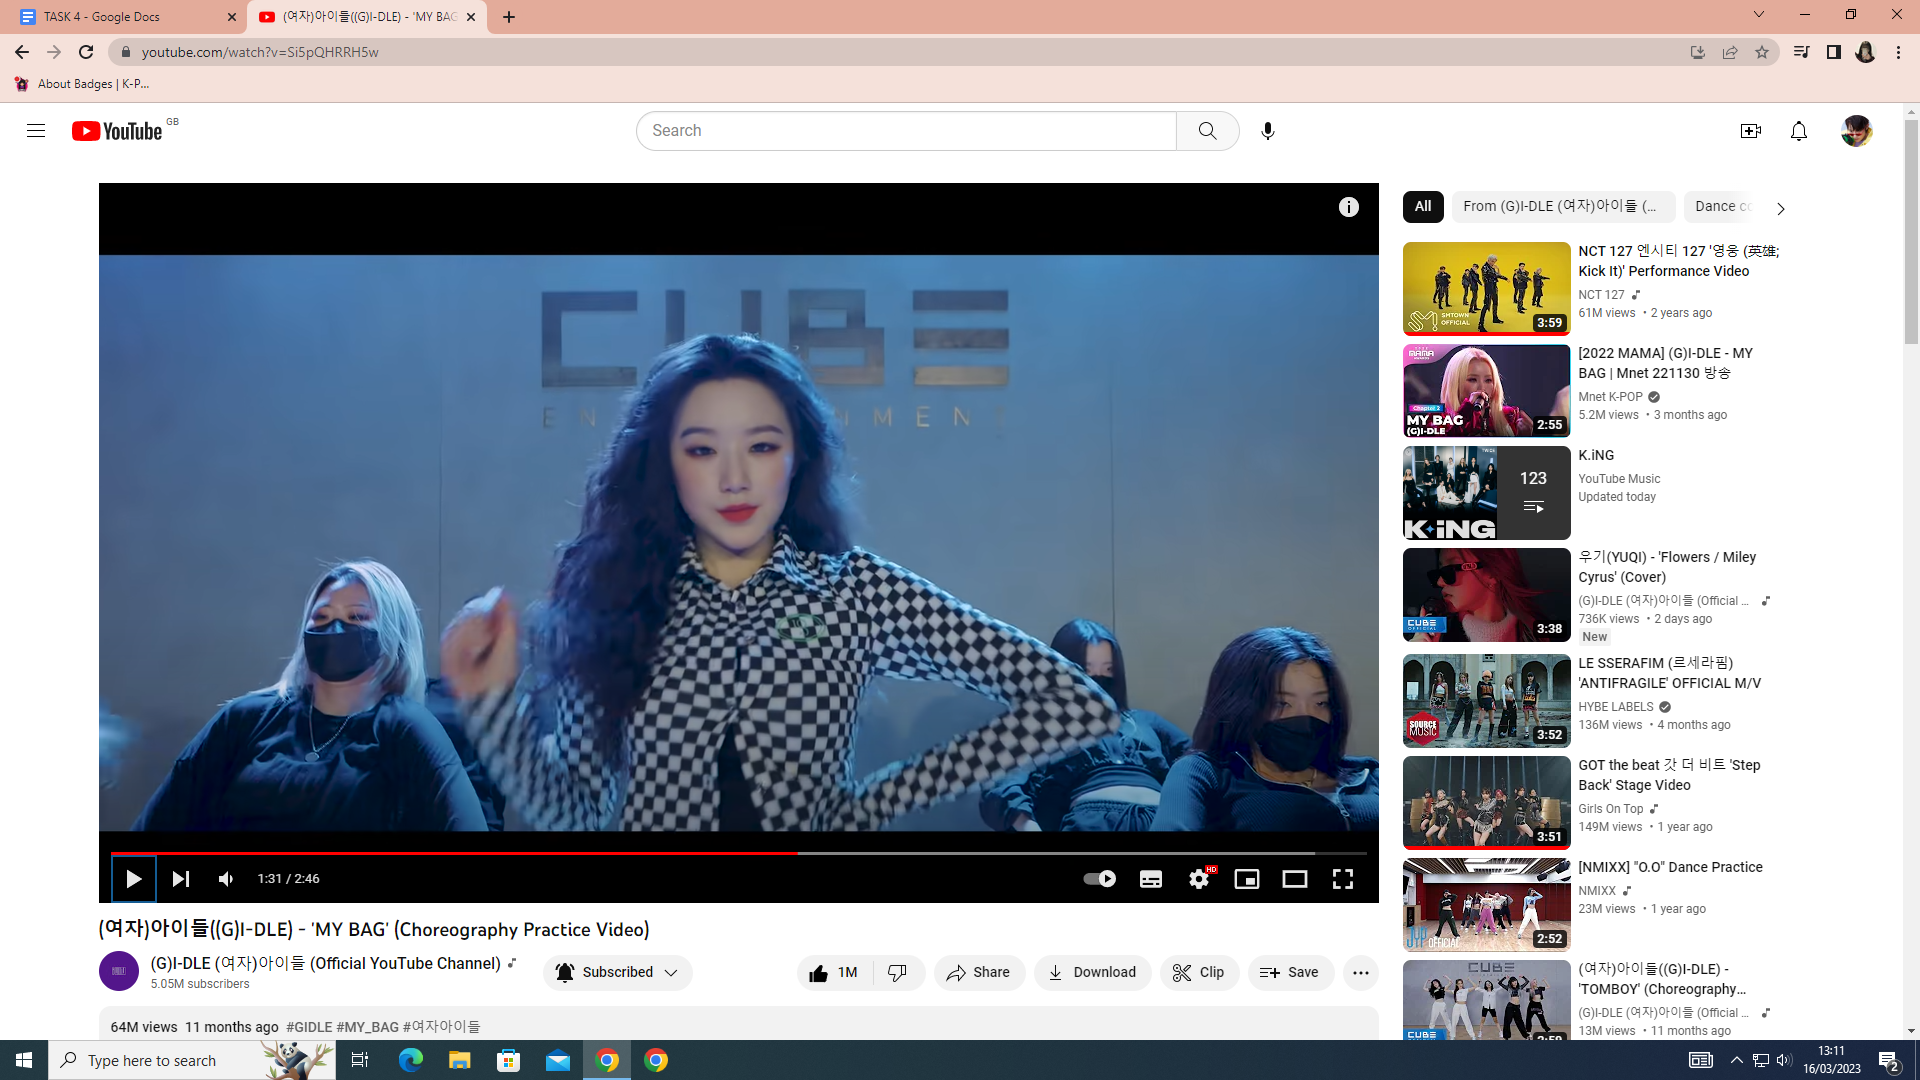The width and height of the screenshot is (1920, 1080).
Task: Download the video
Action: click(1092, 973)
